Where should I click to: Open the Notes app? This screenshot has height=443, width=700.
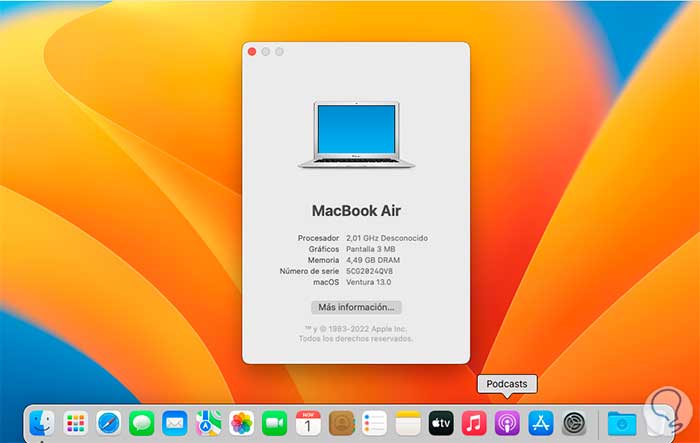click(408, 422)
